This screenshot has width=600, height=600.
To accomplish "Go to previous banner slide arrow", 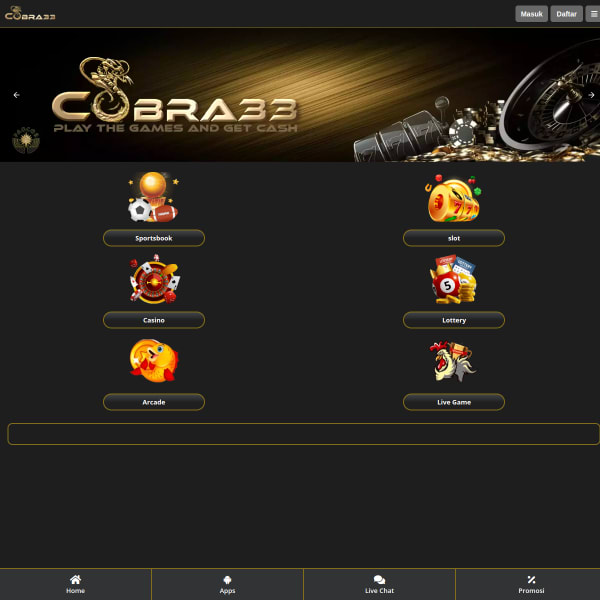I will (x=16, y=95).
